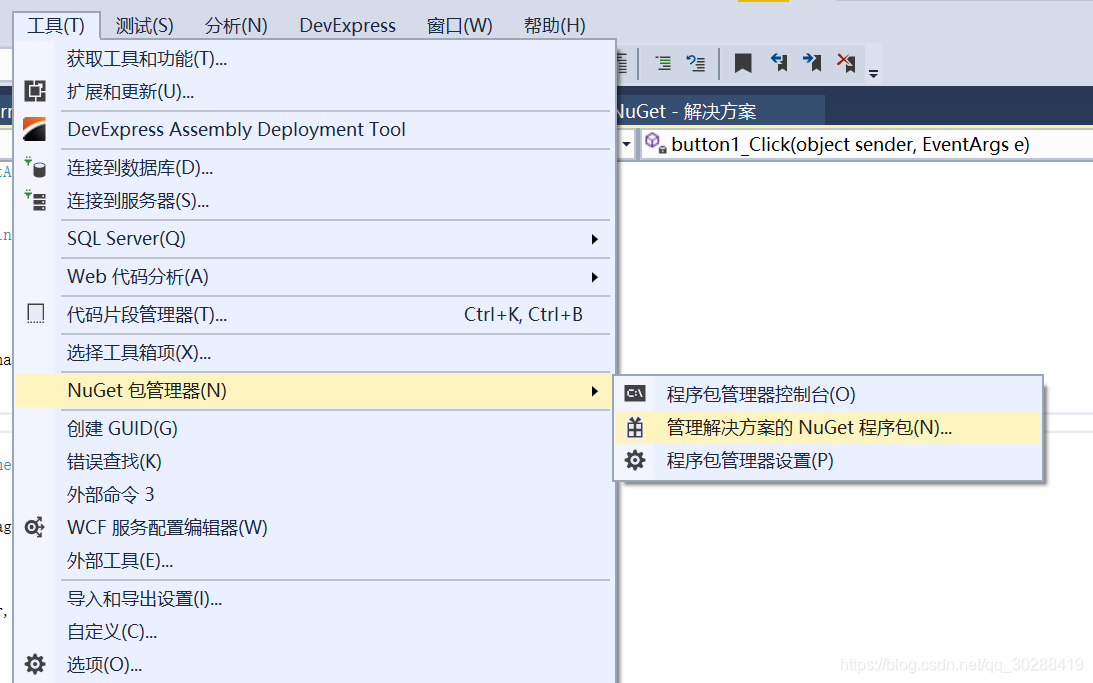The image size is (1093, 683).
Task: Select 连接到服务器(S)... menu item
Action: (x=314, y=201)
